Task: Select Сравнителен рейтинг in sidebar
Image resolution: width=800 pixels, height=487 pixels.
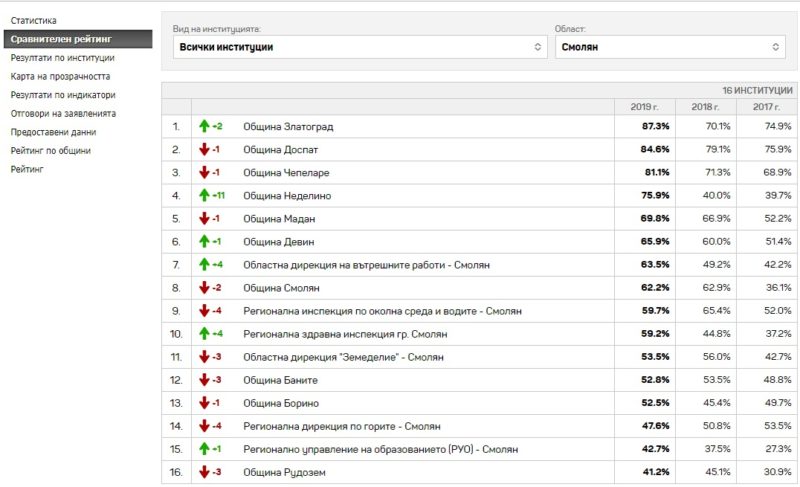Action: 78,39
